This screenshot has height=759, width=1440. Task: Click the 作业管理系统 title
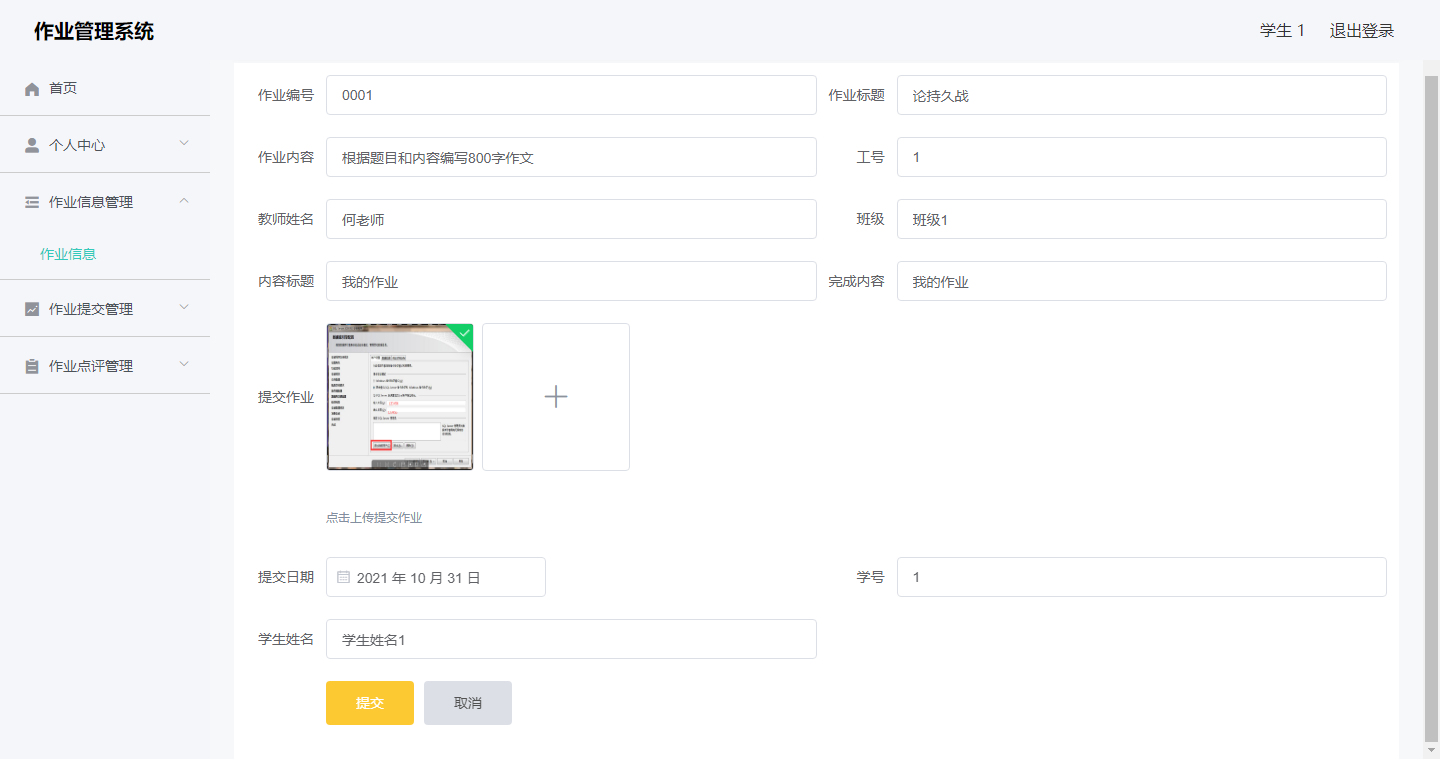[94, 31]
